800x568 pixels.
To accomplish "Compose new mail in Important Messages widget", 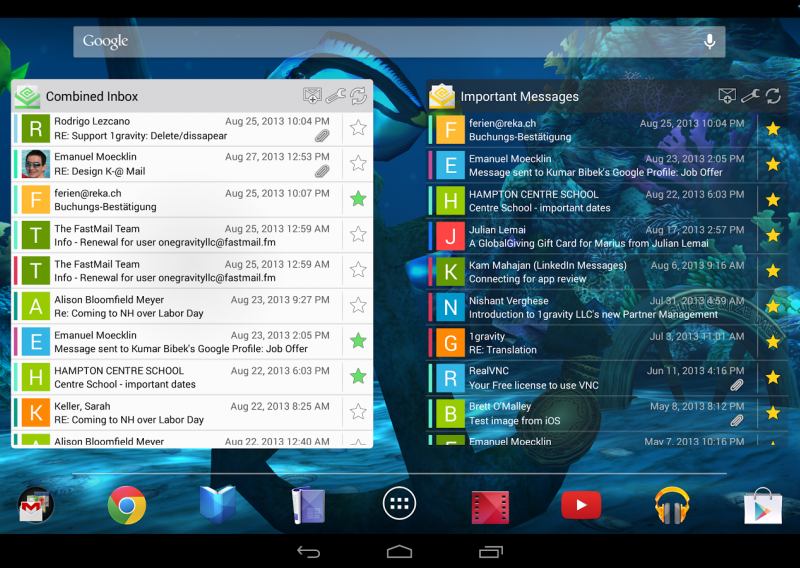I will tap(727, 96).
